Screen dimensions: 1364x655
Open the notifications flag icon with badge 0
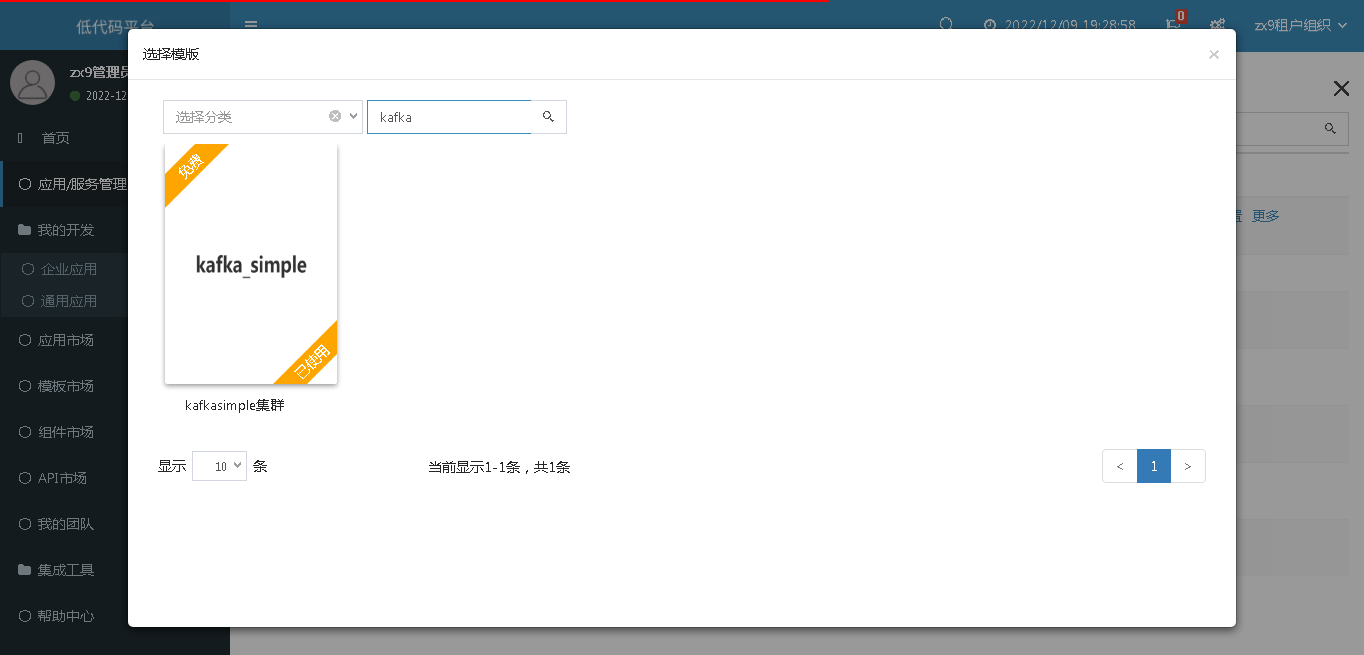click(1174, 24)
